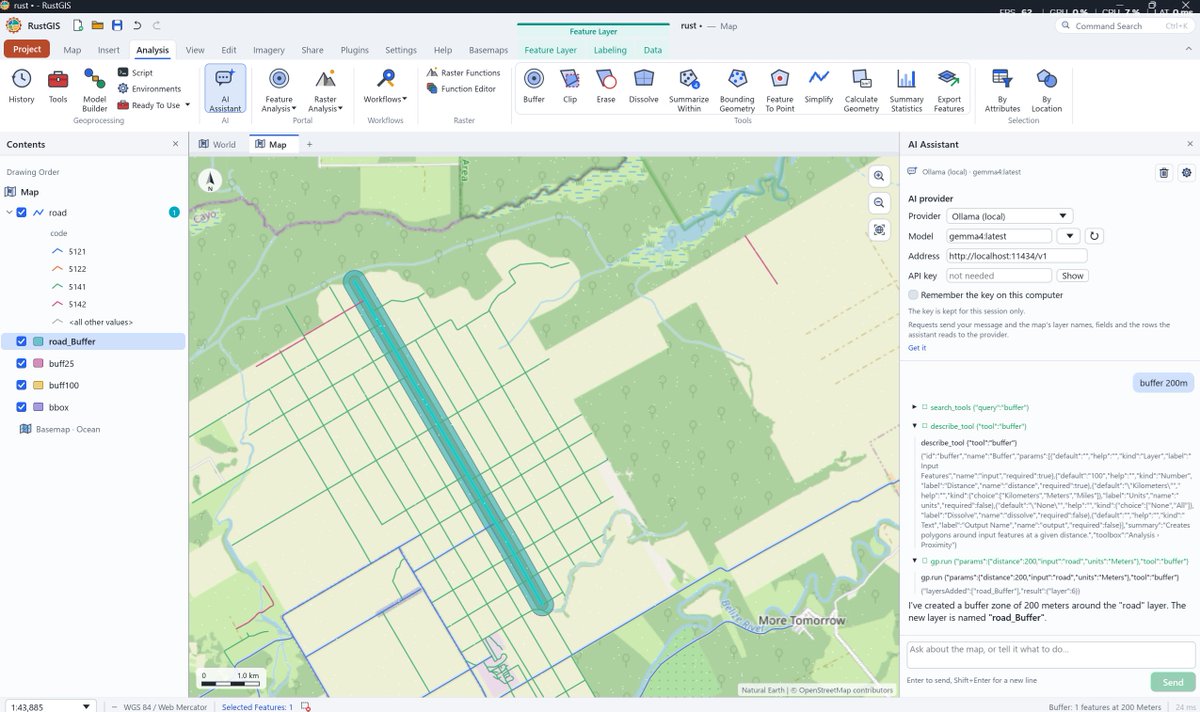The height and width of the screenshot is (712, 1200).
Task: Open Summary Statistics tool
Action: [x=906, y=90]
